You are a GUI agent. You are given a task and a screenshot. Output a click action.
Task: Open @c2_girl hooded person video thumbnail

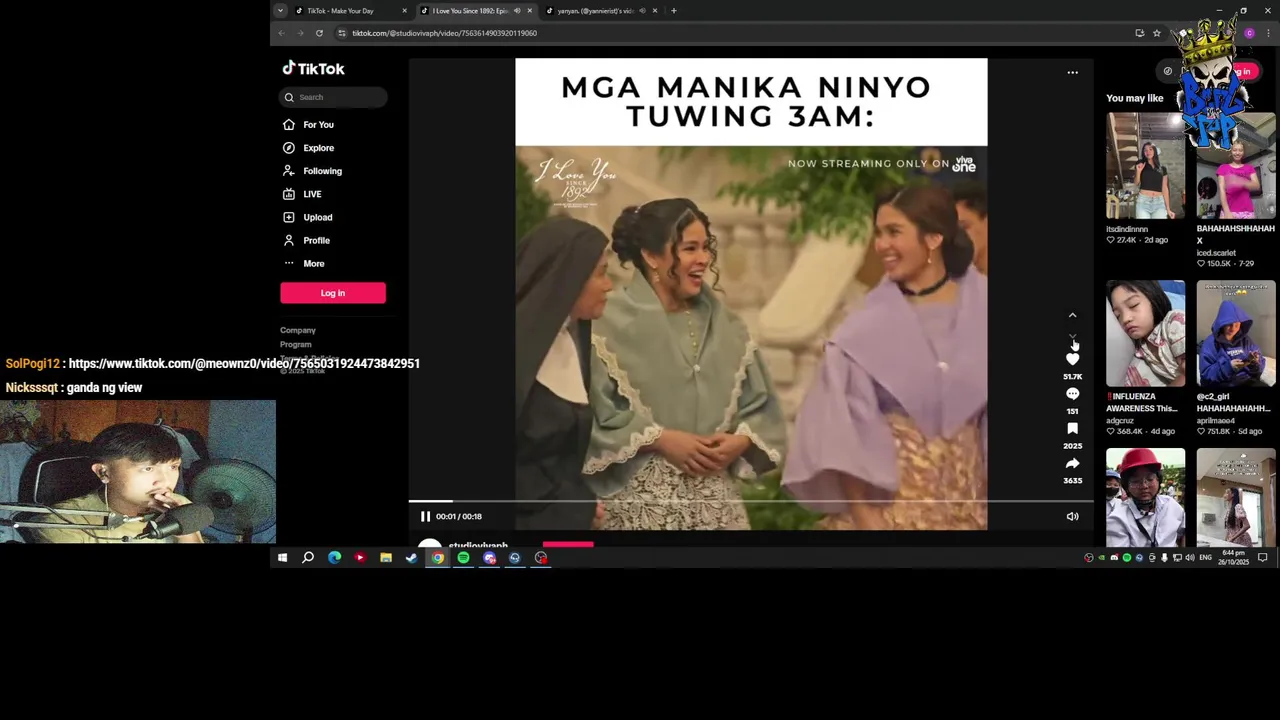[1236, 333]
